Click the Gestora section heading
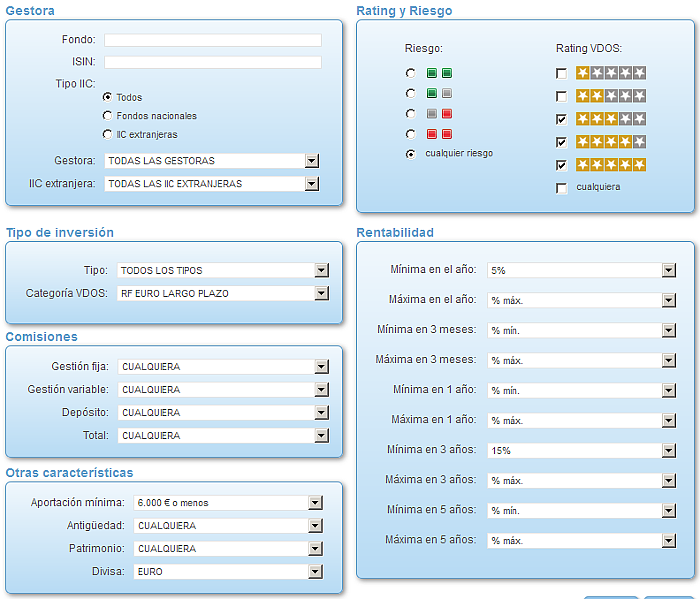This screenshot has width=700, height=599. (30, 11)
